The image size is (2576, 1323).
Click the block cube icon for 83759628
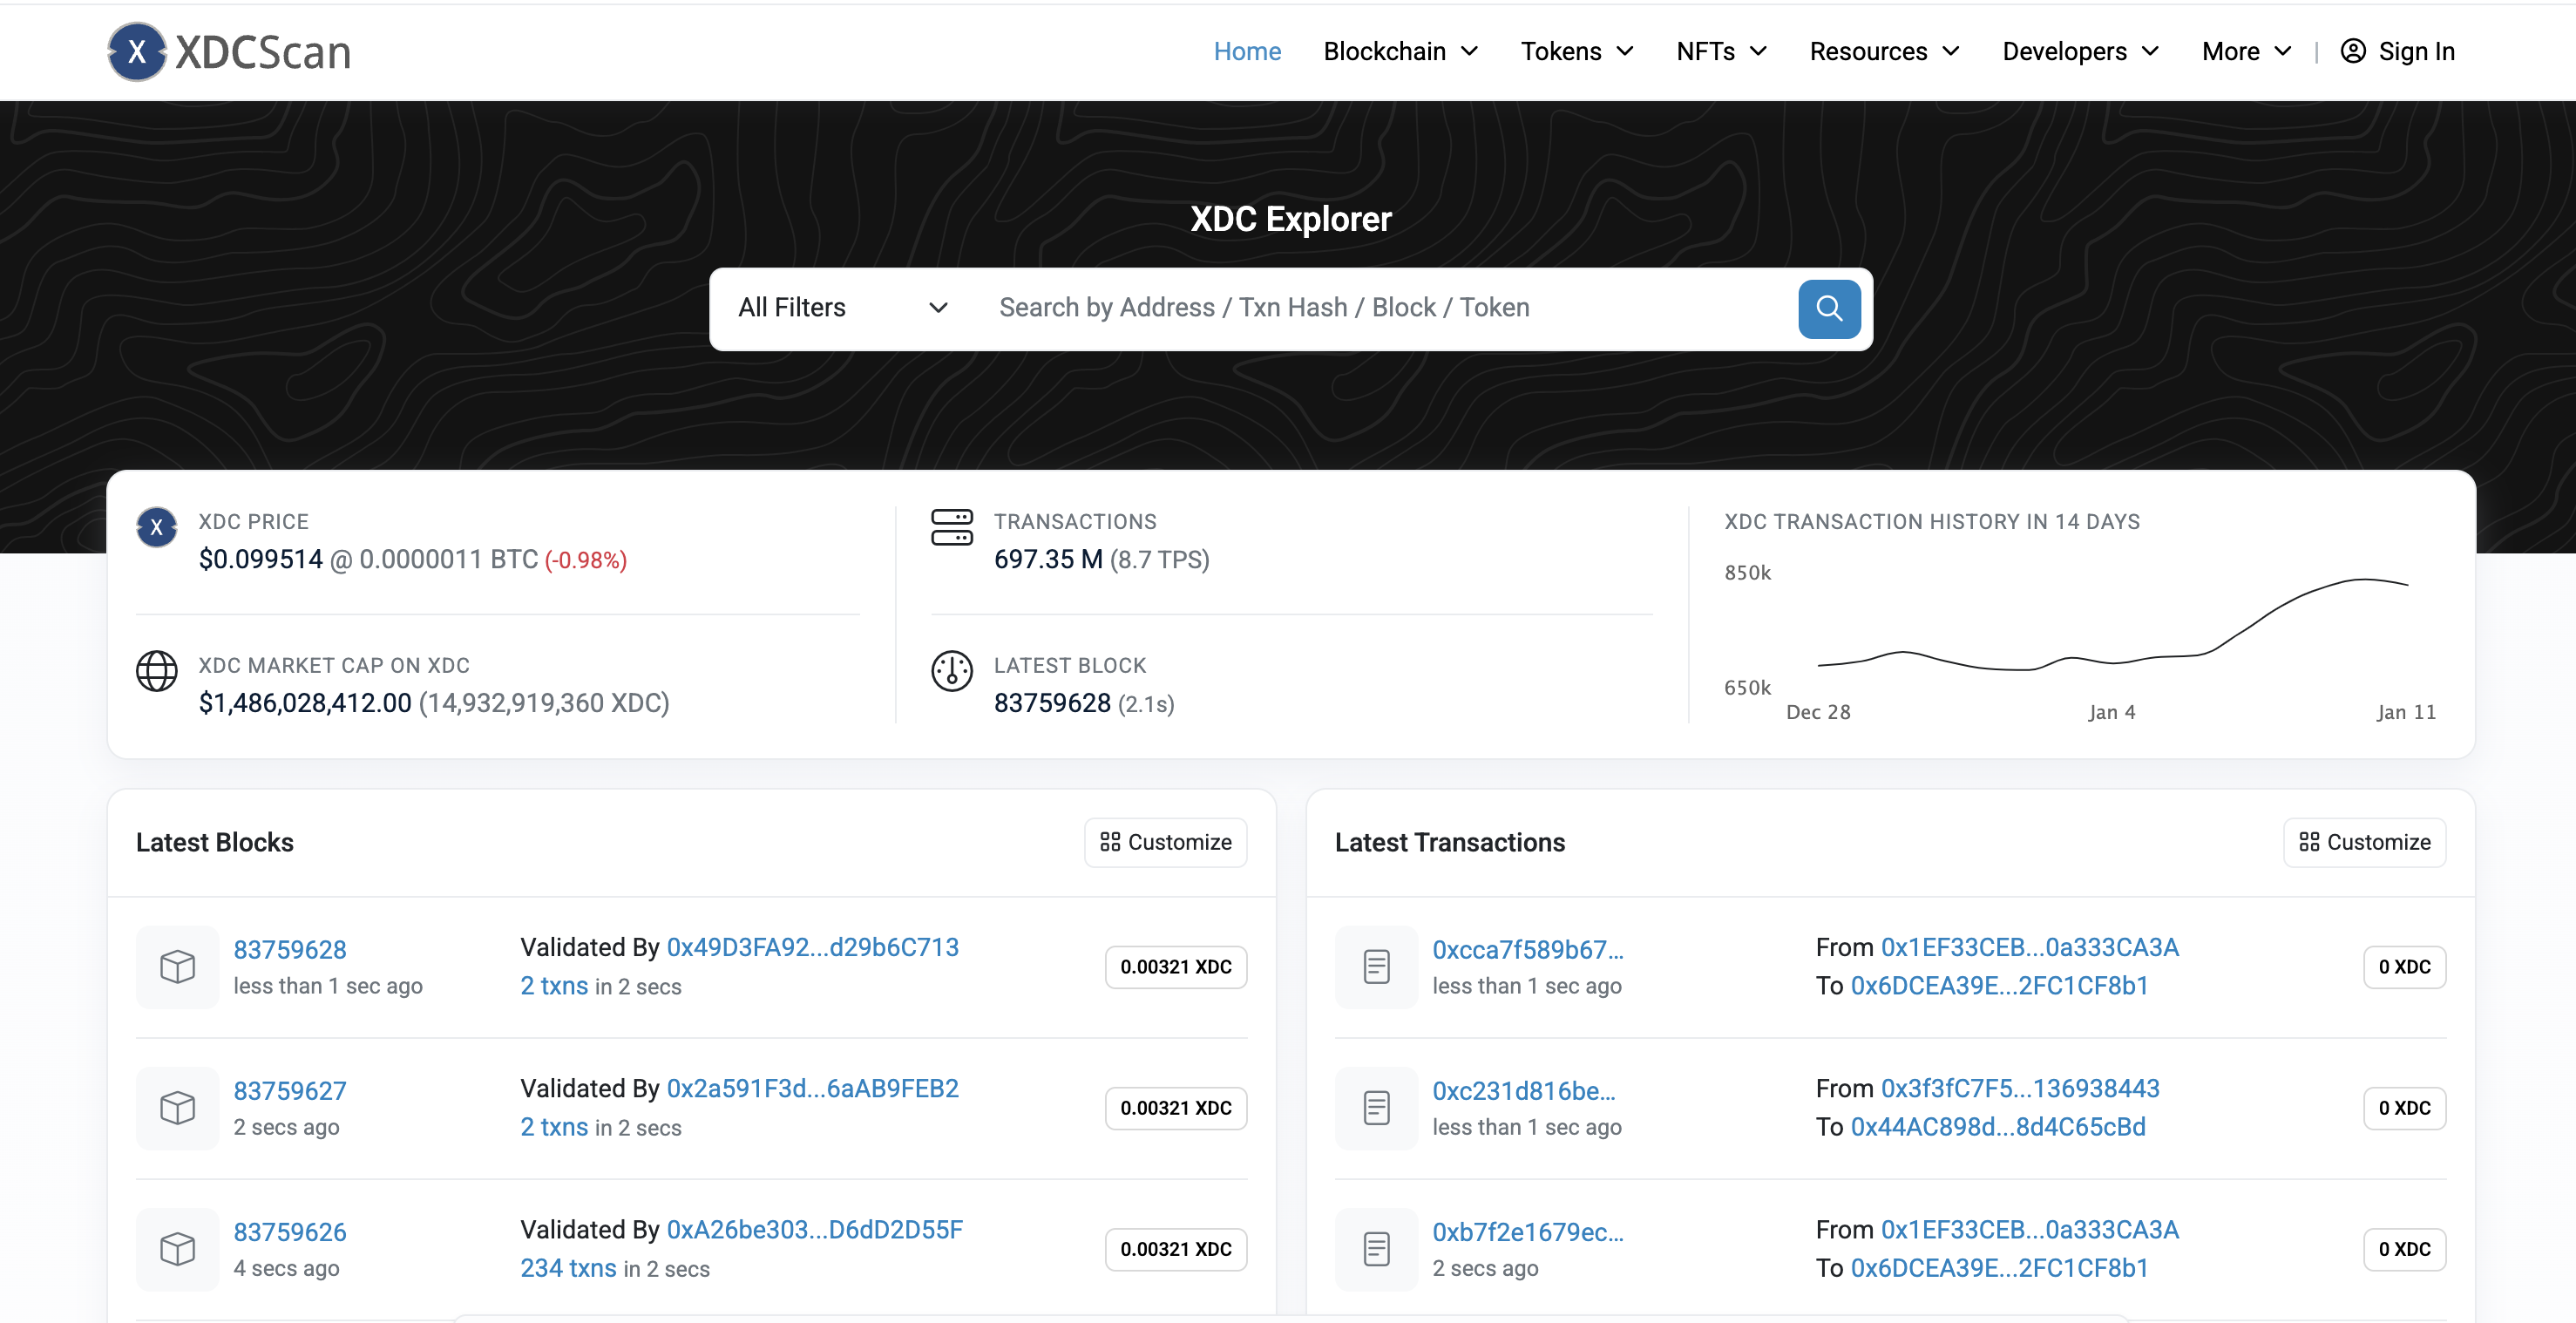tap(177, 966)
